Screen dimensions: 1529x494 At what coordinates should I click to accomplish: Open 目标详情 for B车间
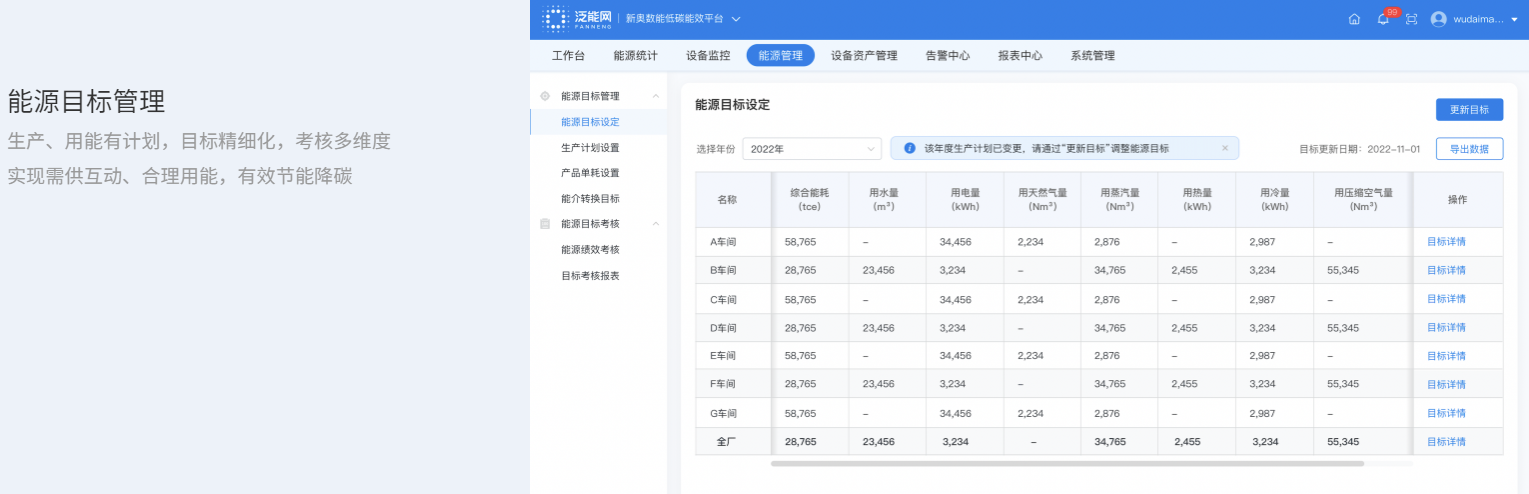[x=1446, y=270]
